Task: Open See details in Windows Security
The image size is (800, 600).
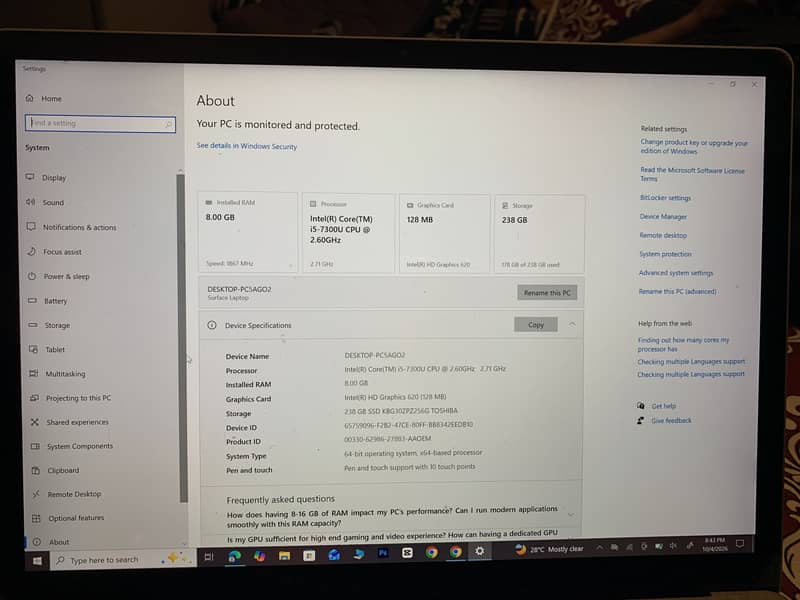Action: pyautogui.click(x=246, y=146)
